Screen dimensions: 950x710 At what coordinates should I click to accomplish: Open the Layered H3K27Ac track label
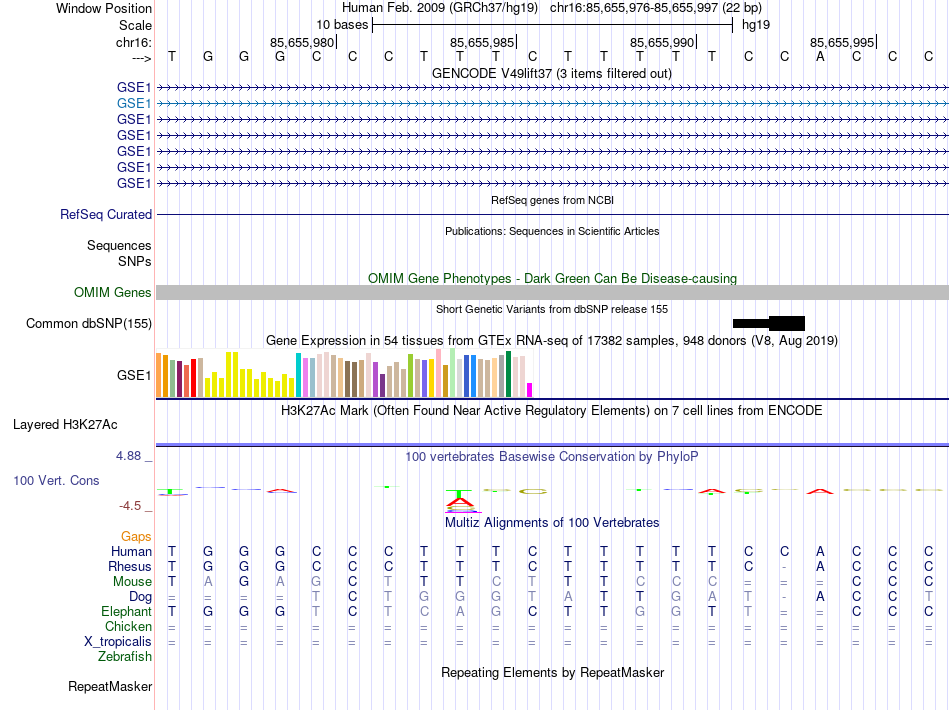pyautogui.click(x=65, y=424)
